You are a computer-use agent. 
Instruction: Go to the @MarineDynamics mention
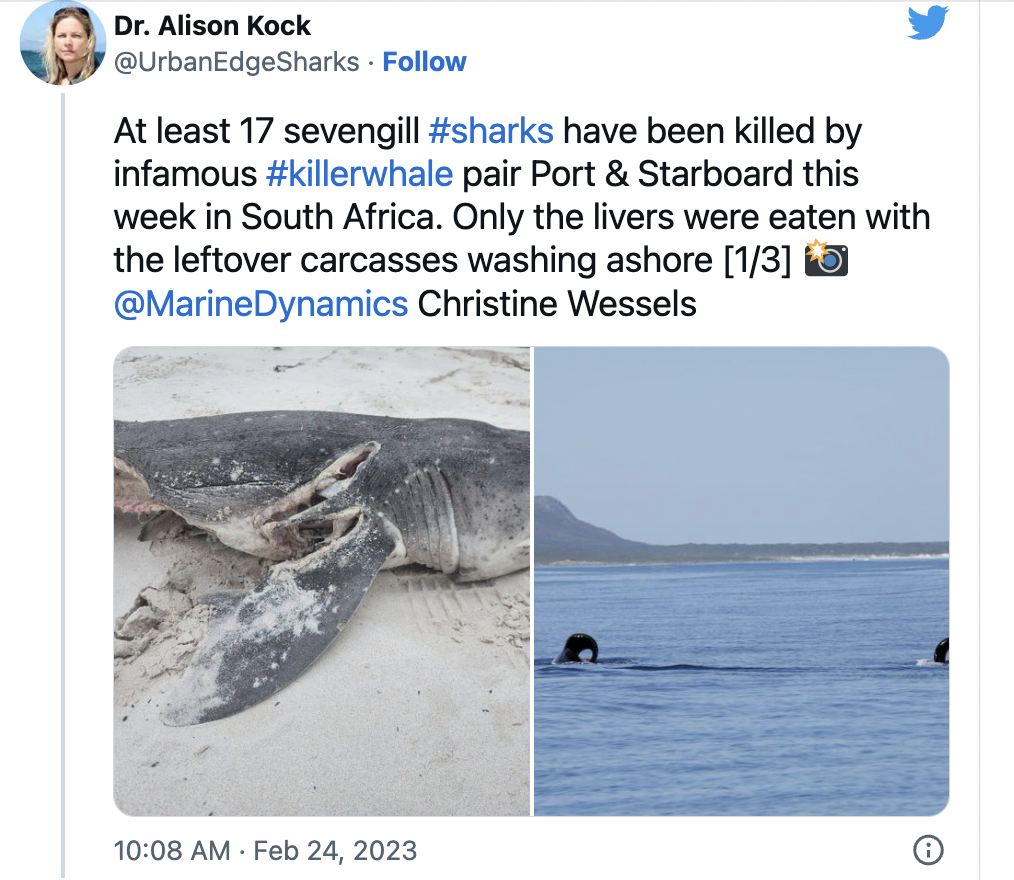tap(261, 303)
